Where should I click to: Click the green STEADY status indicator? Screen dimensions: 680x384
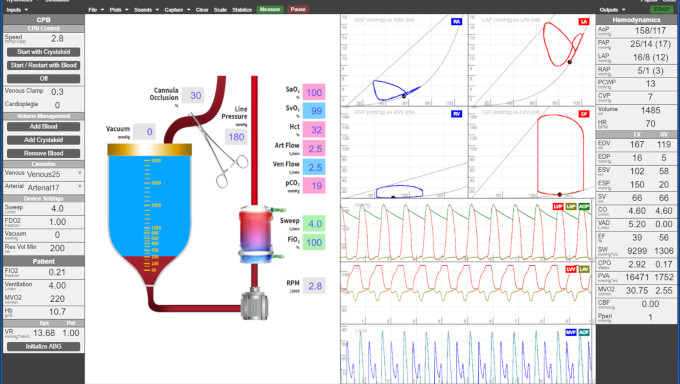661,9
